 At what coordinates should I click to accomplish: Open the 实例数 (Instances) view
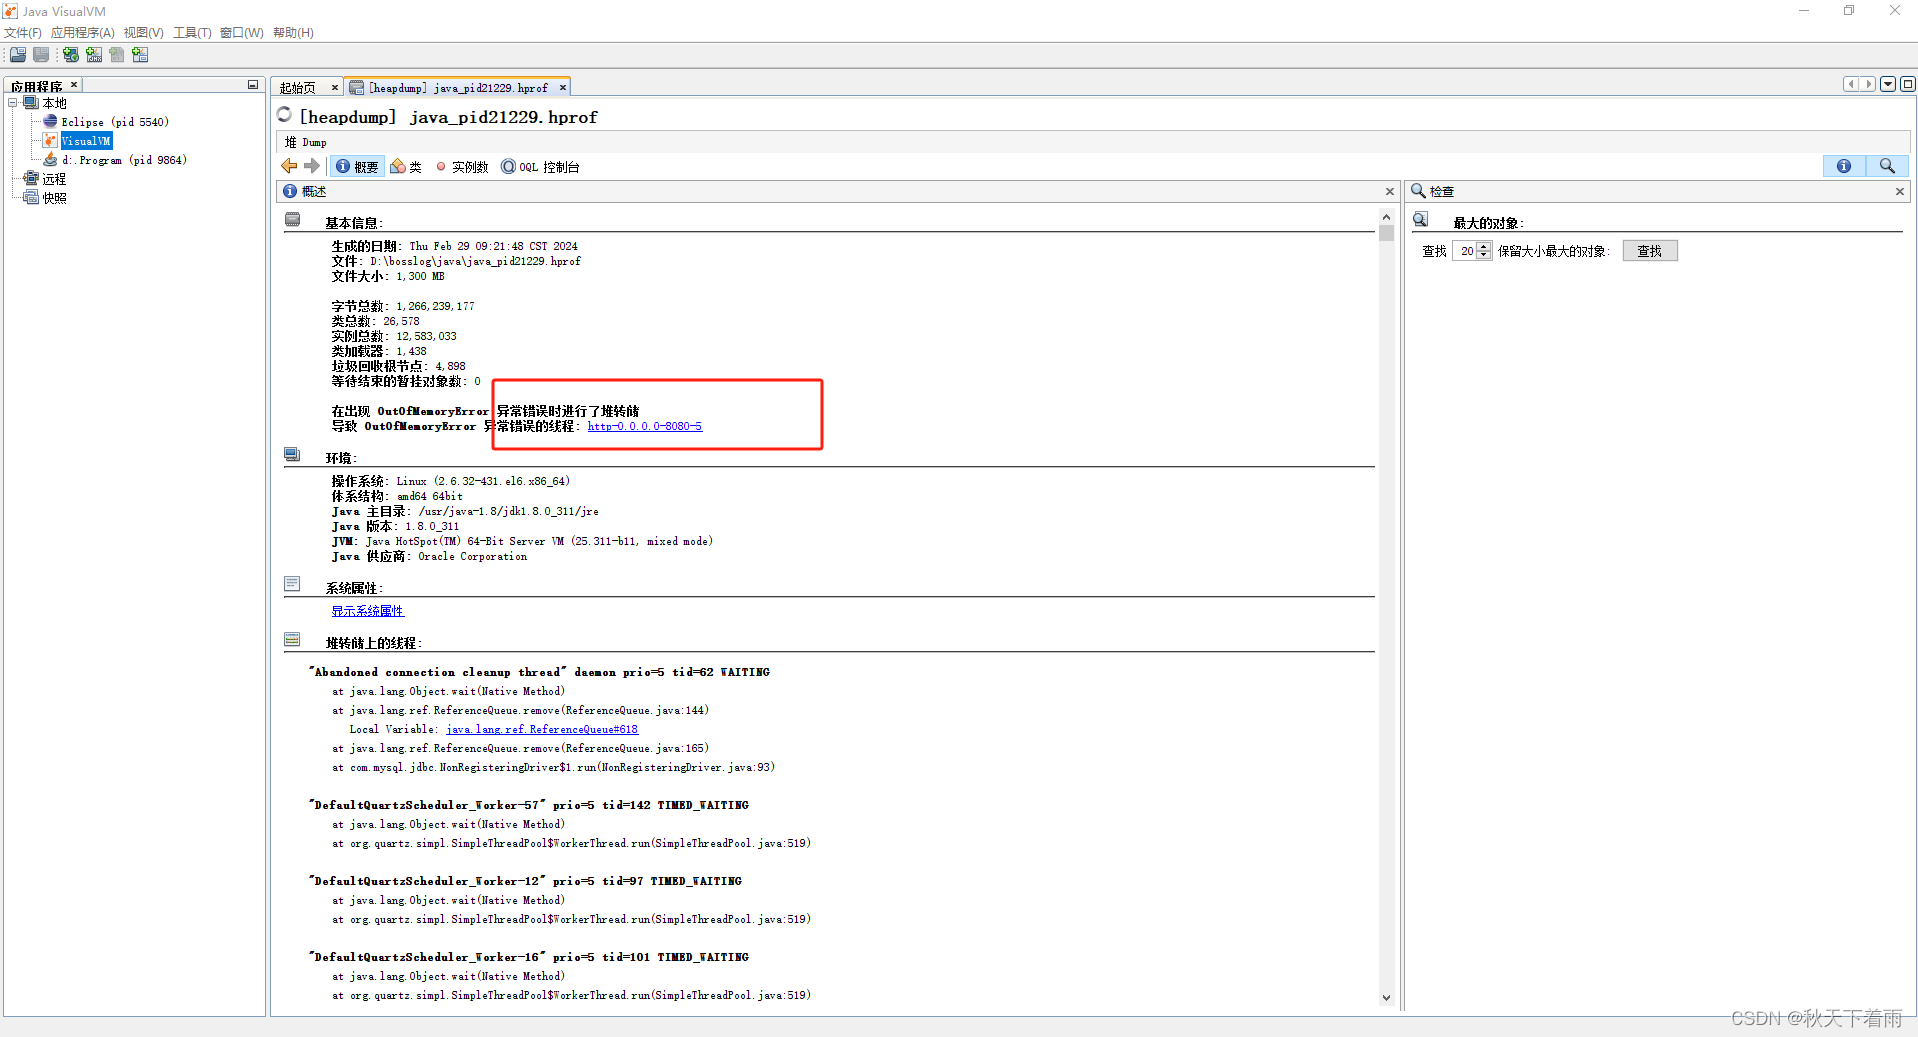click(x=462, y=166)
